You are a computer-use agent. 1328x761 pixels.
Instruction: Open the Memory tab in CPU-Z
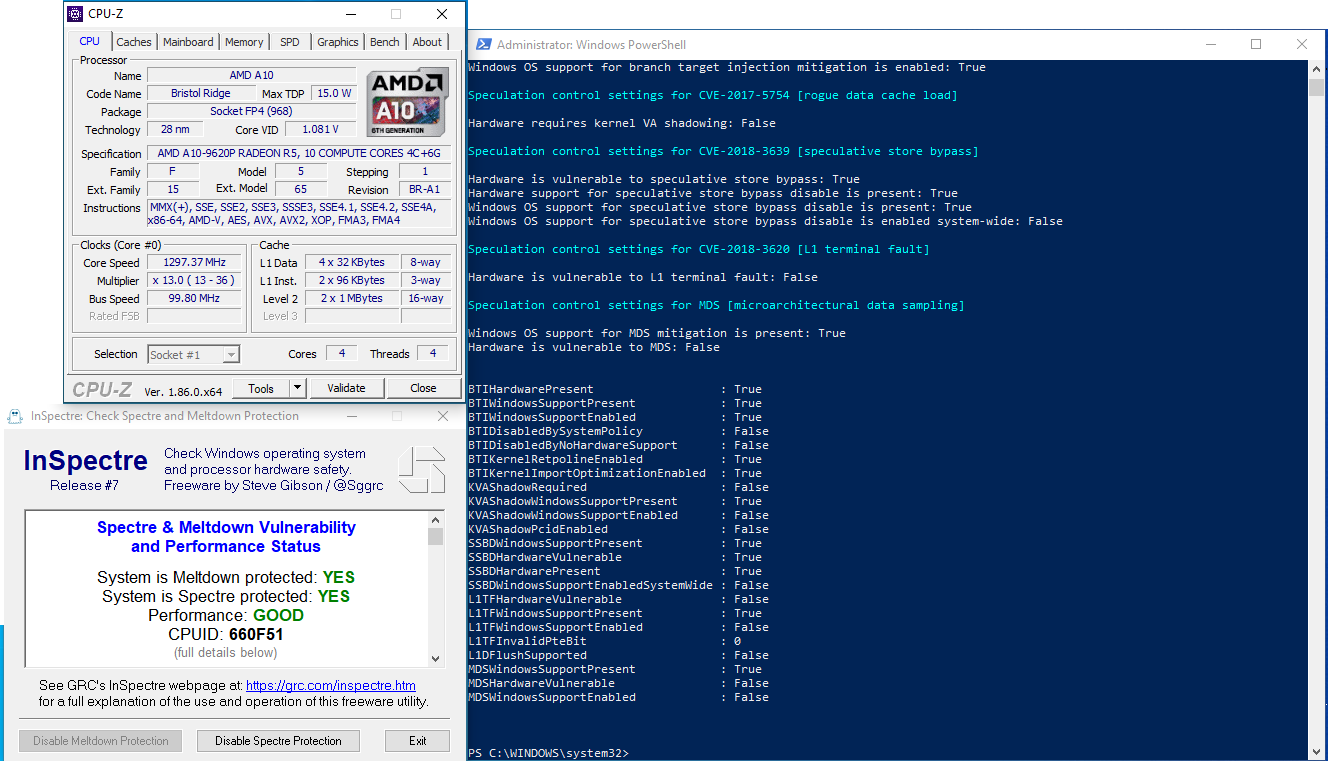pos(244,42)
